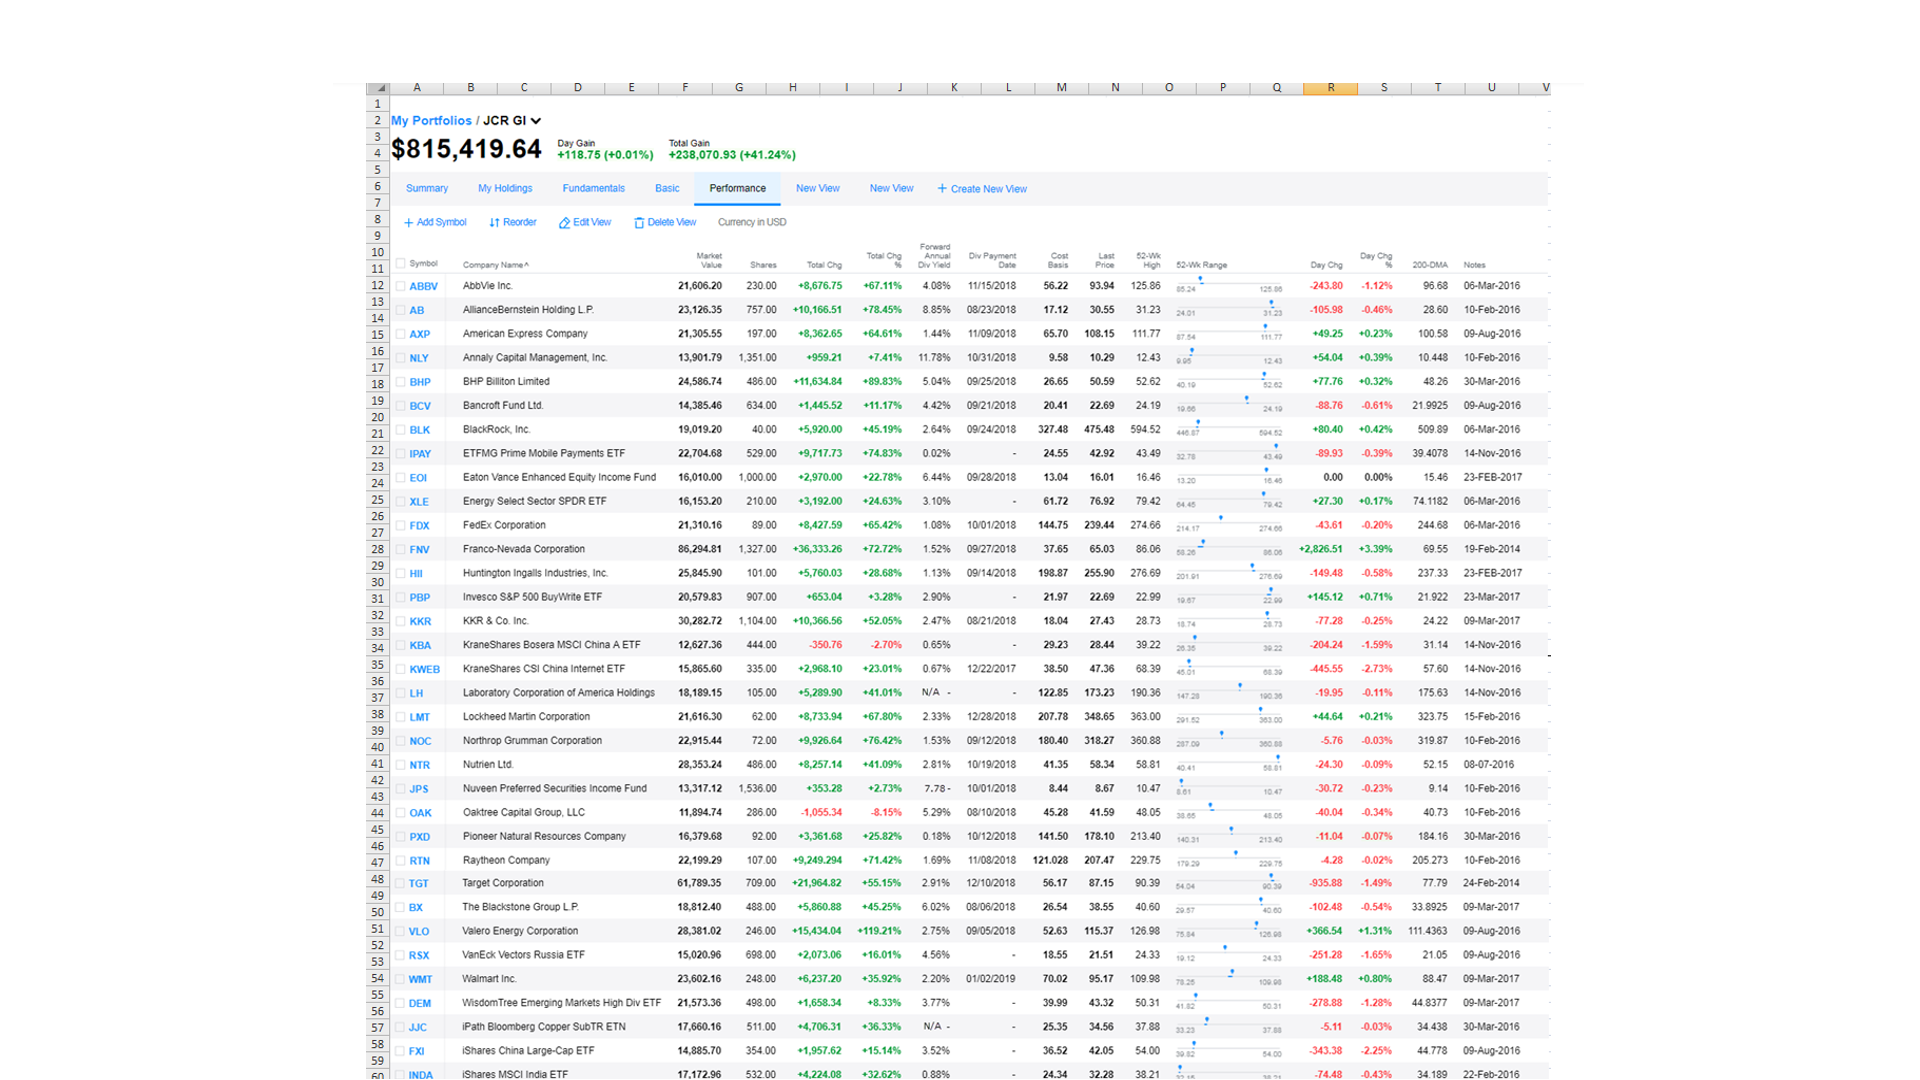Sort by Market Value column header
1920x1080 pixels.
709,260
